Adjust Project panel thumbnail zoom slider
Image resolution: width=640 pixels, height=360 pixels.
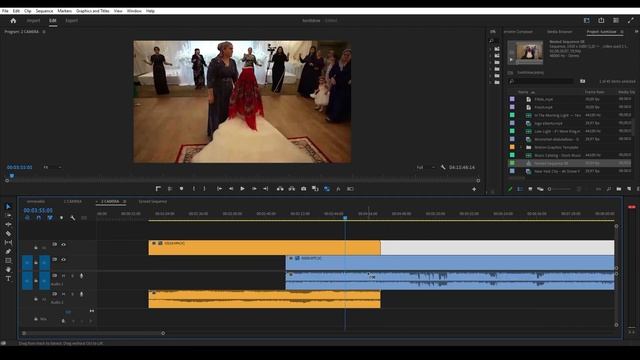tap(560, 189)
